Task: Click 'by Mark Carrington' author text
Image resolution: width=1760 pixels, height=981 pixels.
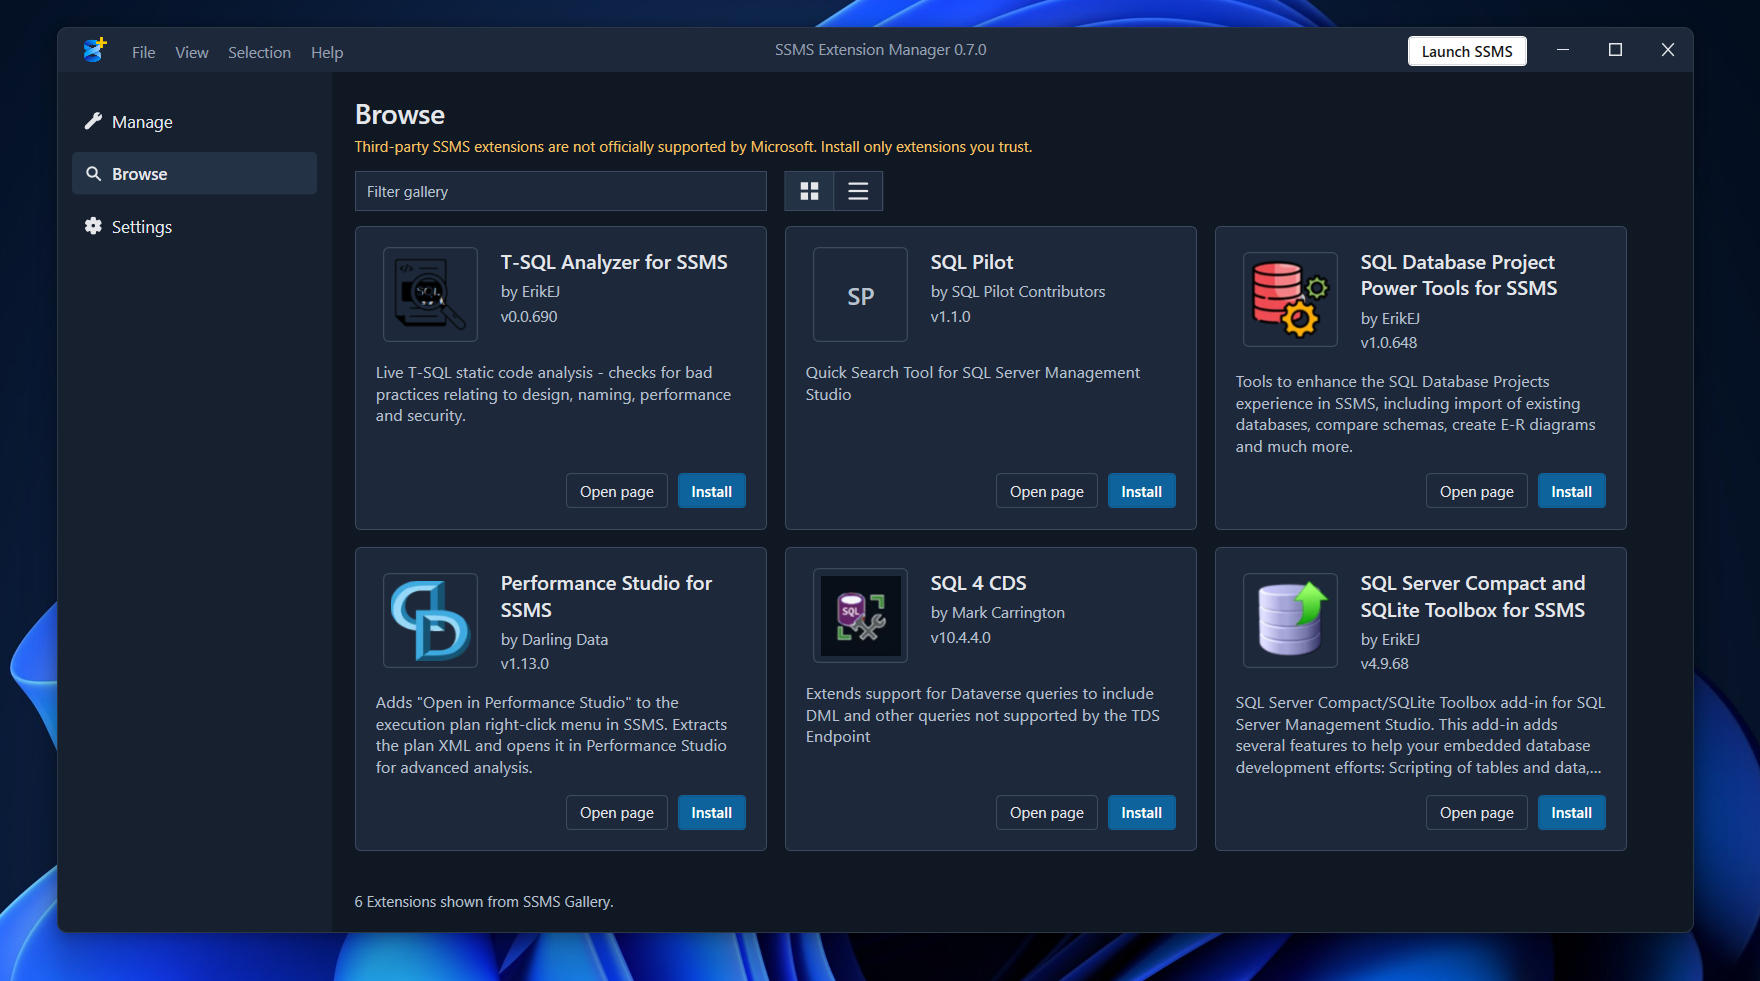Action: click(x=998, y=612)
